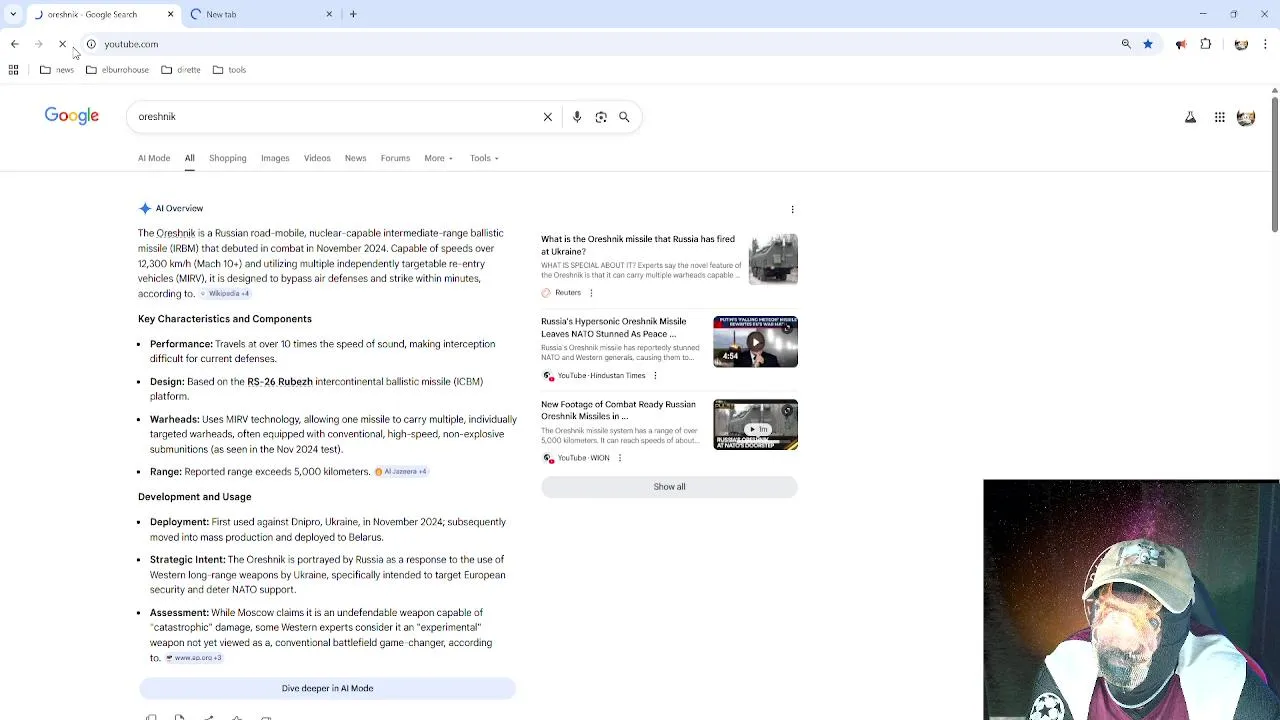Open the apps grid in bookmarks bar
This screenshot has width=1280, height=720.
coord(13,70)
